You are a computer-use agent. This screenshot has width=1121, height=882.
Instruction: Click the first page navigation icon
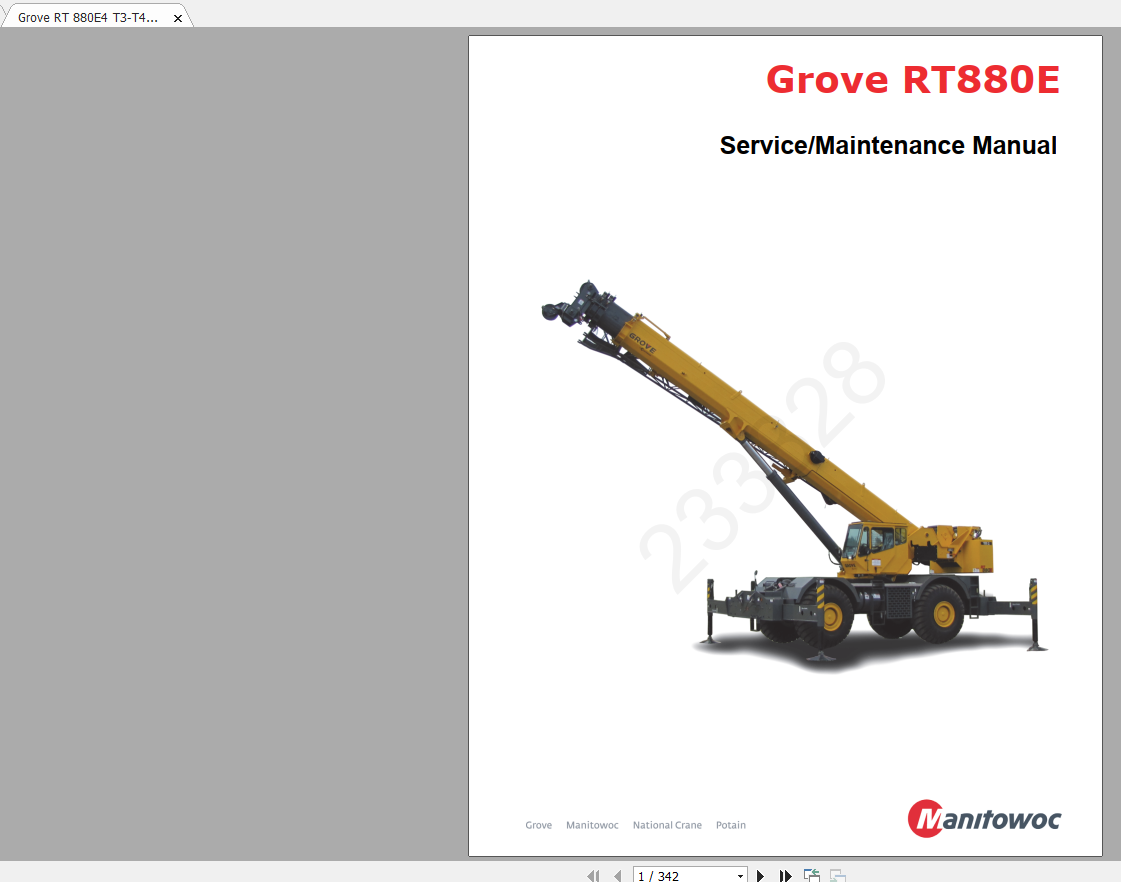click(x=593, y=876)
